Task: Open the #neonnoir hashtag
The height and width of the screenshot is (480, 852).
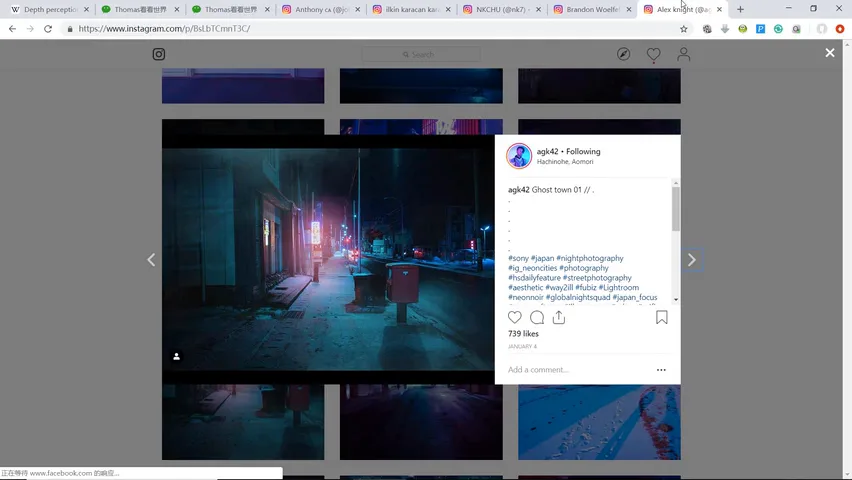Action: tap(525, 297)
